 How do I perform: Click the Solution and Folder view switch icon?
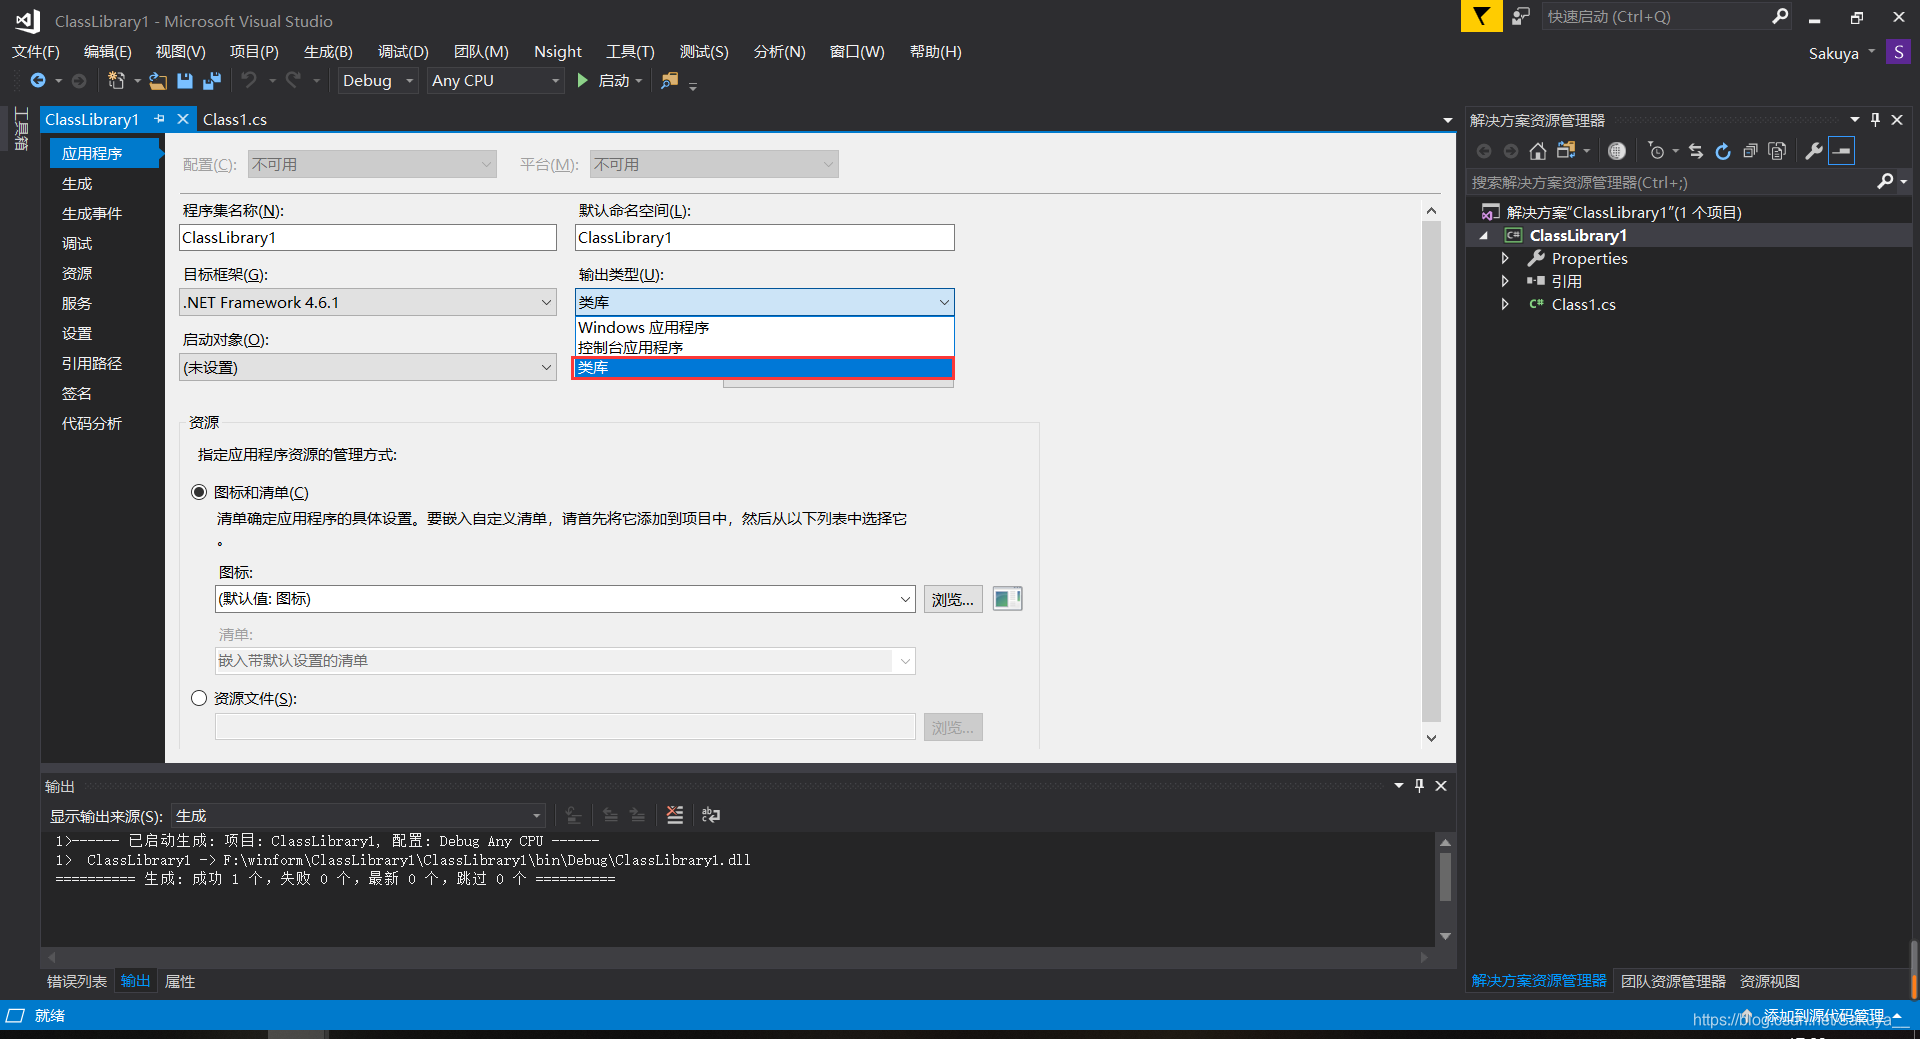pyautogui.click(x=1566, y=151)
